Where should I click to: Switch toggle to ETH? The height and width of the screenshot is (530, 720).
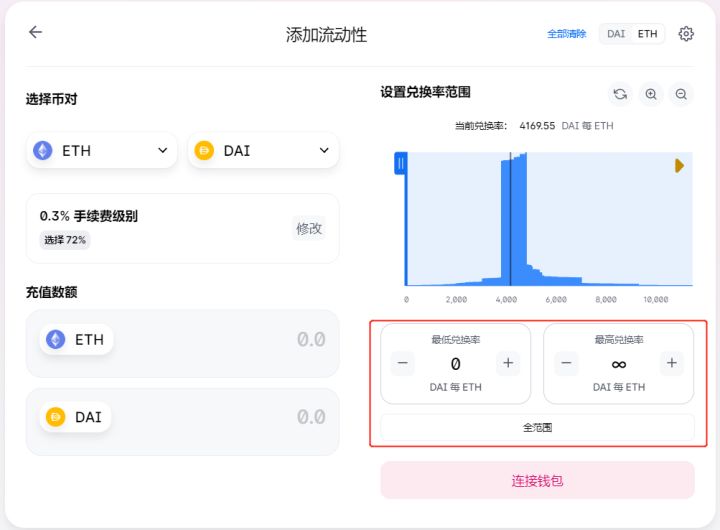tap(647, 34)
